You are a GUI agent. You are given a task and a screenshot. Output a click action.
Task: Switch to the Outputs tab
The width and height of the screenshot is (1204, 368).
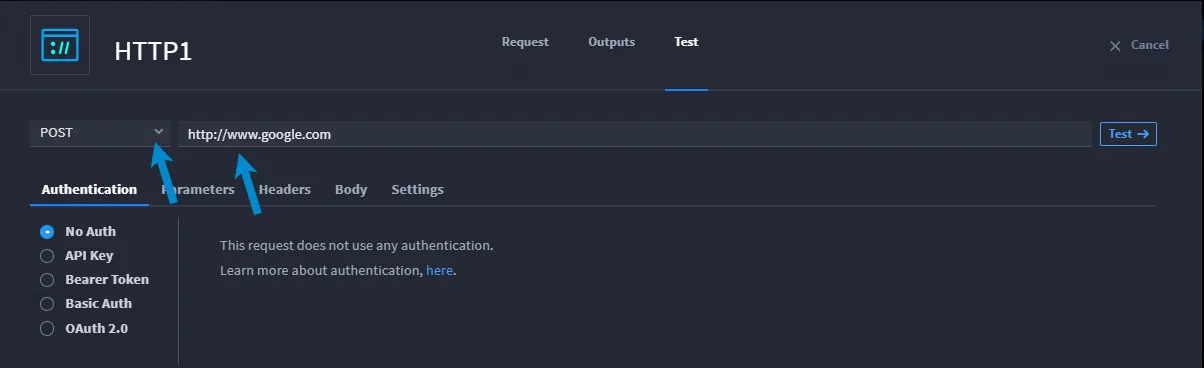(x=611, y=42)
